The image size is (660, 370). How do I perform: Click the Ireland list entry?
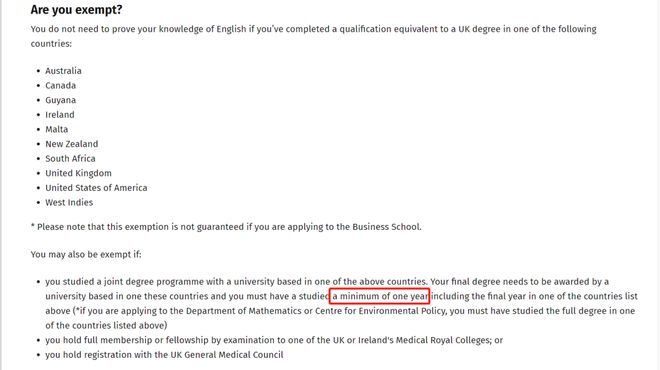(x=60, y=114)
